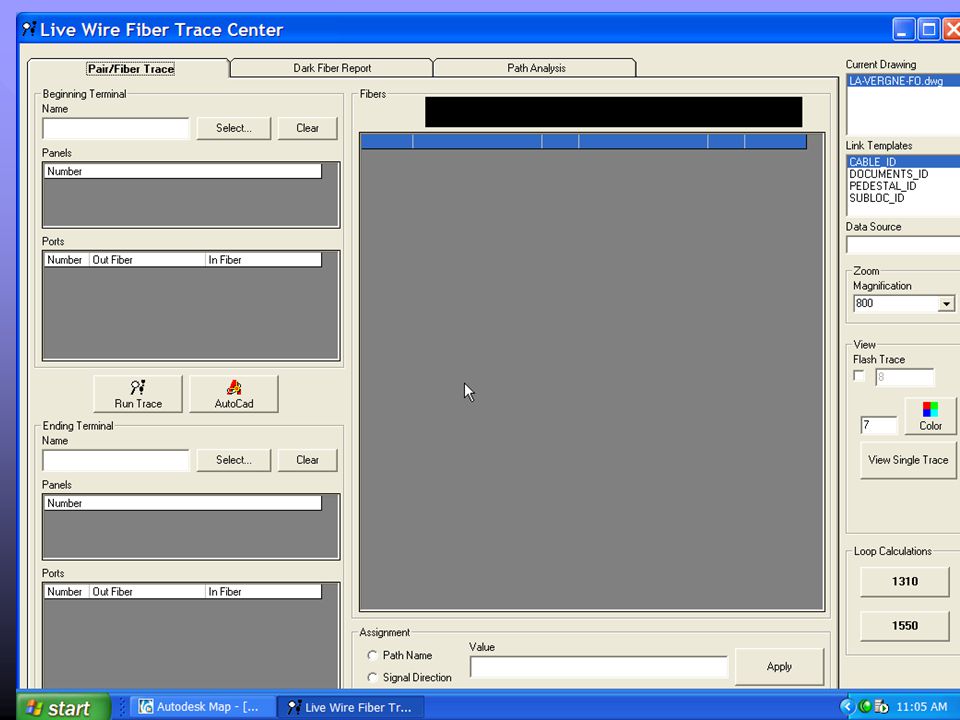Open the Path Analysis tab
The width and height of the screenshot is (960, 720).
tap(536, 68)
